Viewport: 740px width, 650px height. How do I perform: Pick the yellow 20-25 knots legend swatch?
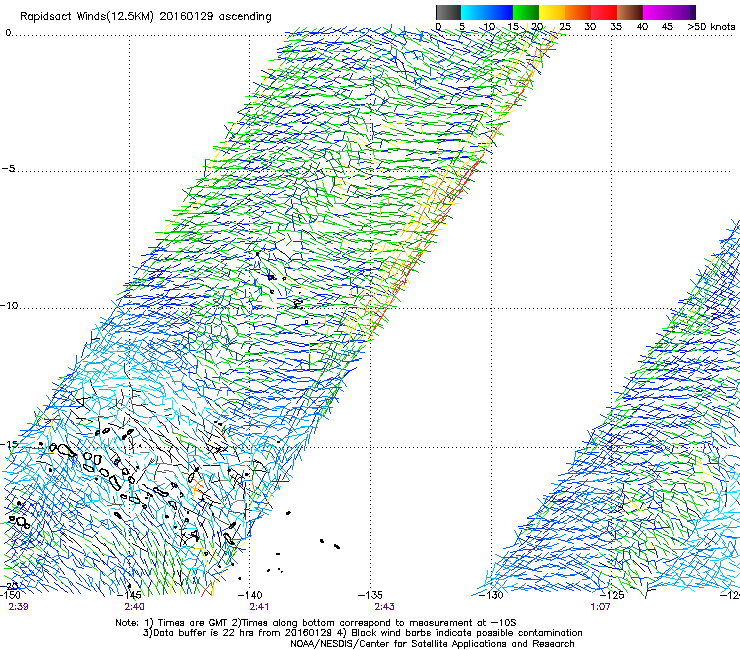(552, 12)
